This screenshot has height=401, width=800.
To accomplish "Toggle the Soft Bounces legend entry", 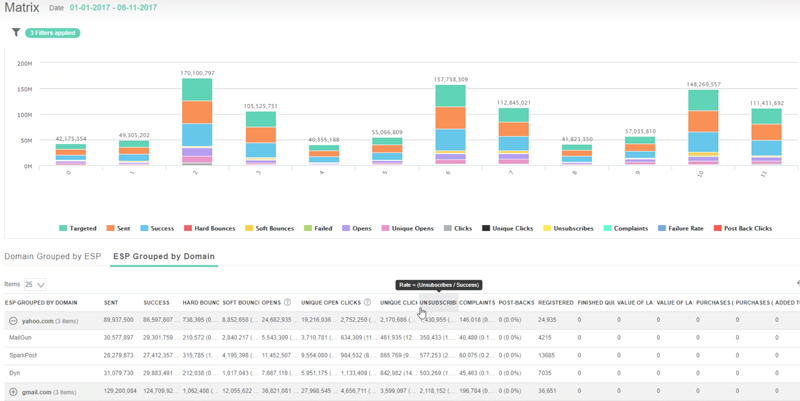I will (x=269, y=229).
